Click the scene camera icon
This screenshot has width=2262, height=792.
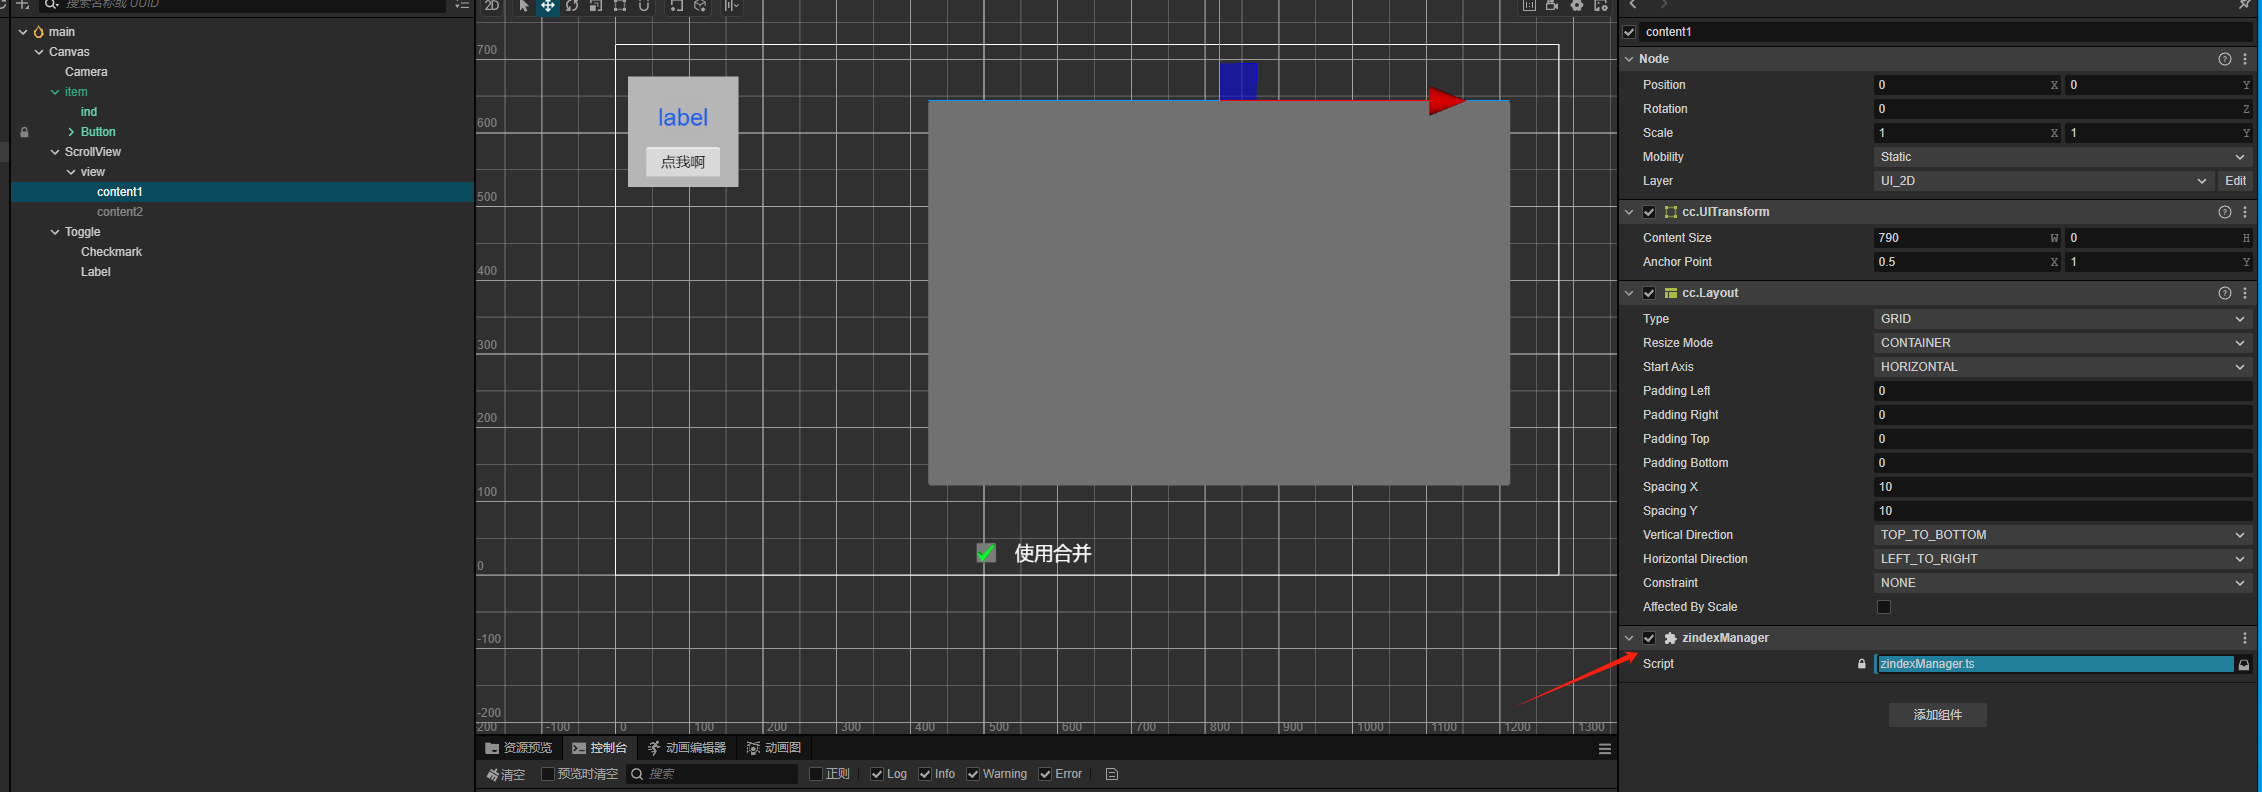pos(1552,6)
